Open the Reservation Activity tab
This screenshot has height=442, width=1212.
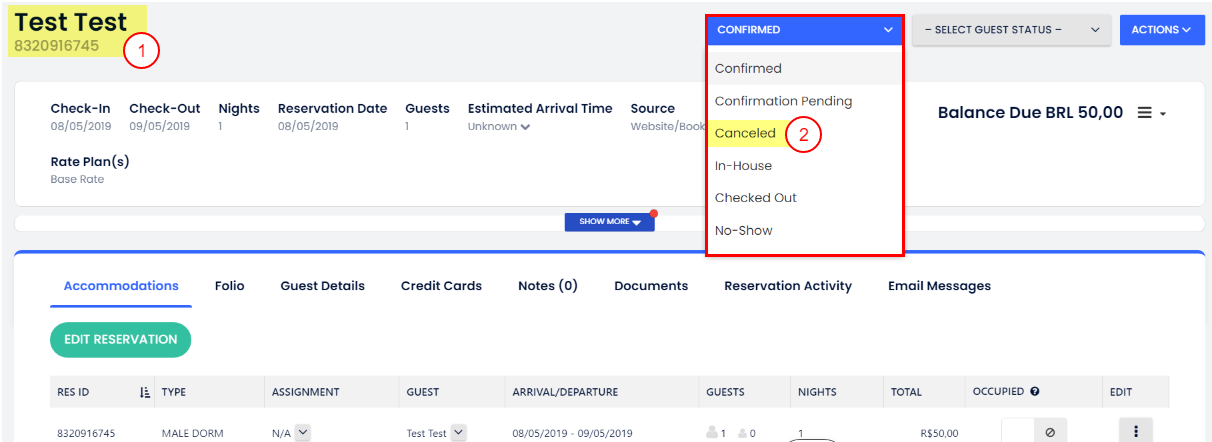click(788, 286)
